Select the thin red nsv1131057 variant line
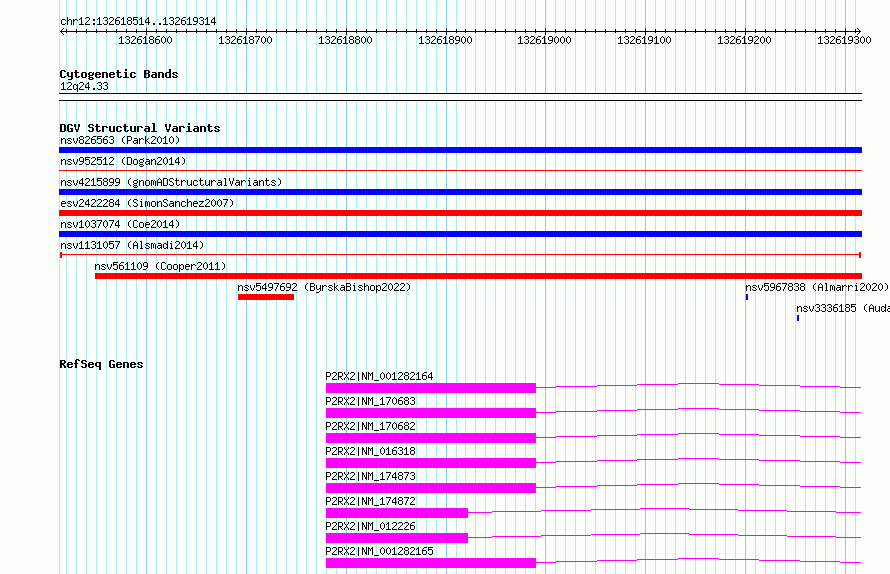The width and height of the screenshot is (890, 574). point(460,255)
